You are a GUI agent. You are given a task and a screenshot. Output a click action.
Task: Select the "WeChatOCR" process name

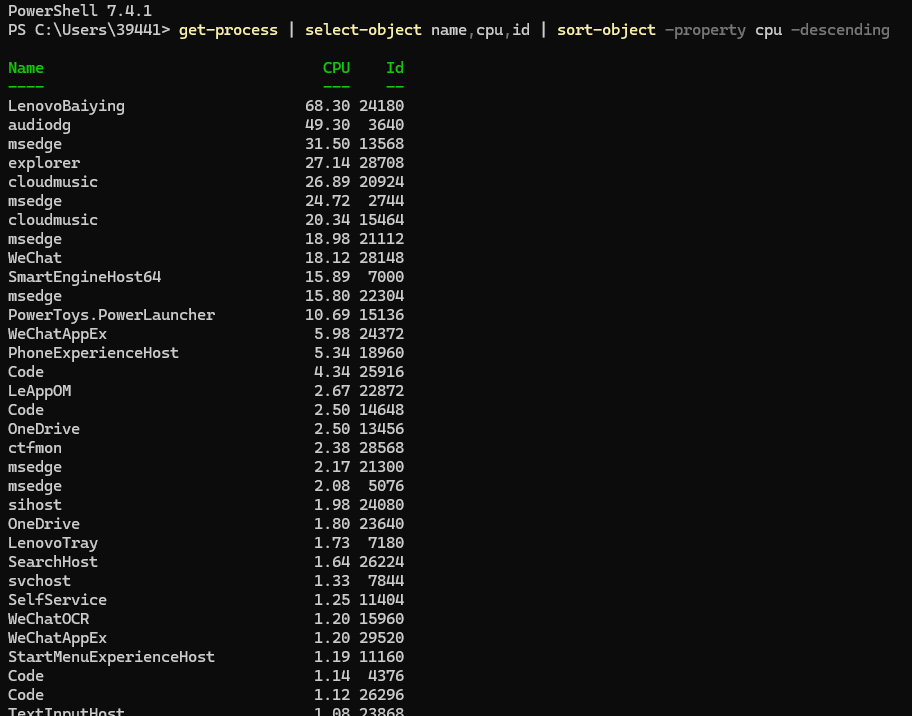[x=48, y=619]
